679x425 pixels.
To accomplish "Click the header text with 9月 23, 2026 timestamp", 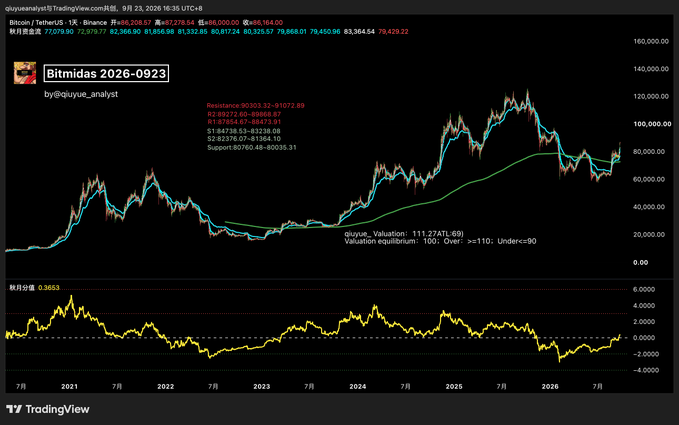I will tap(104, 8).
